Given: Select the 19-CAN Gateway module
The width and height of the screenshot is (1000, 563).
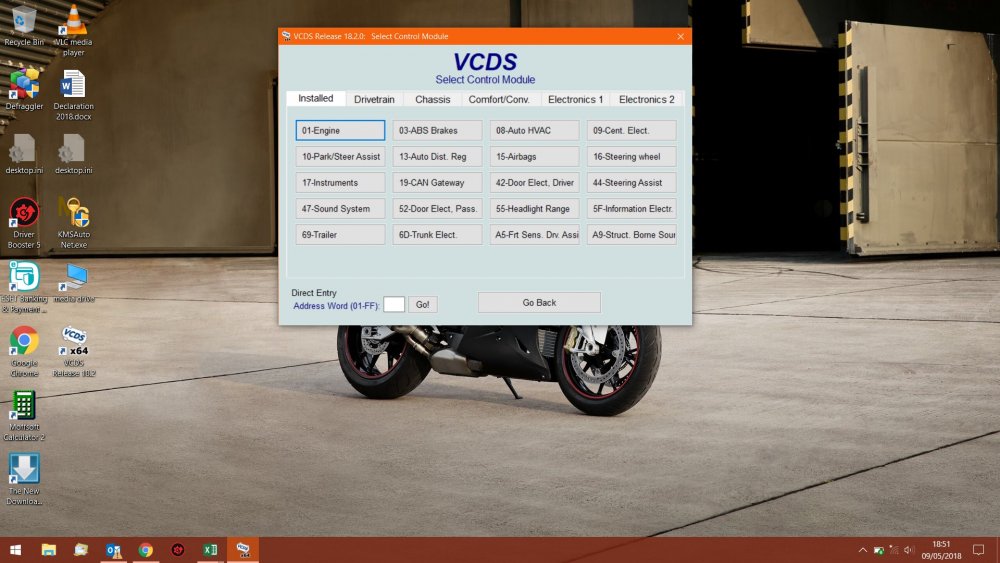Looking at the screenshot, I should (x=437, y=182).
